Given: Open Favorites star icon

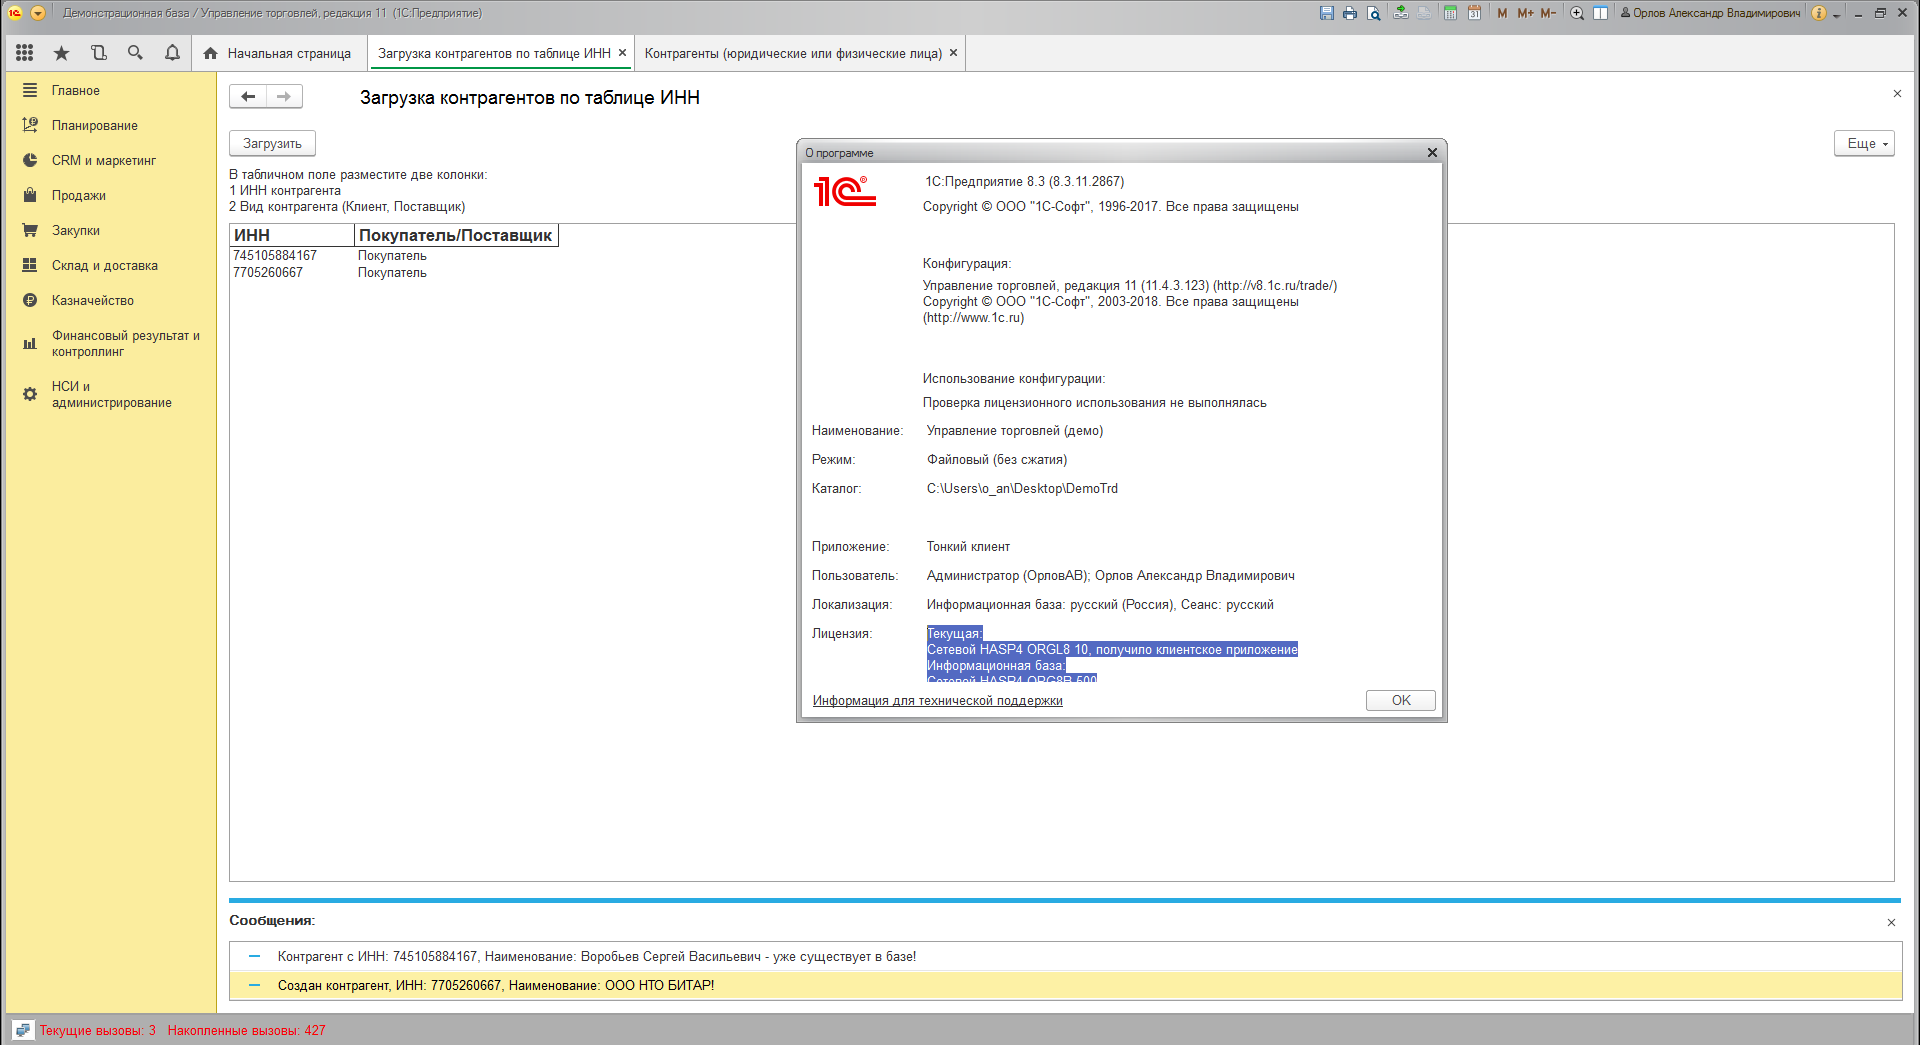Looking at the screenshot, I should (61, 53).
